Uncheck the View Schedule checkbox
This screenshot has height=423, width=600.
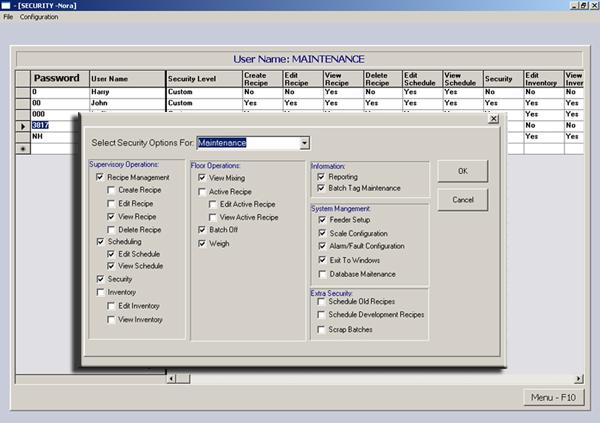pos(111,266)
